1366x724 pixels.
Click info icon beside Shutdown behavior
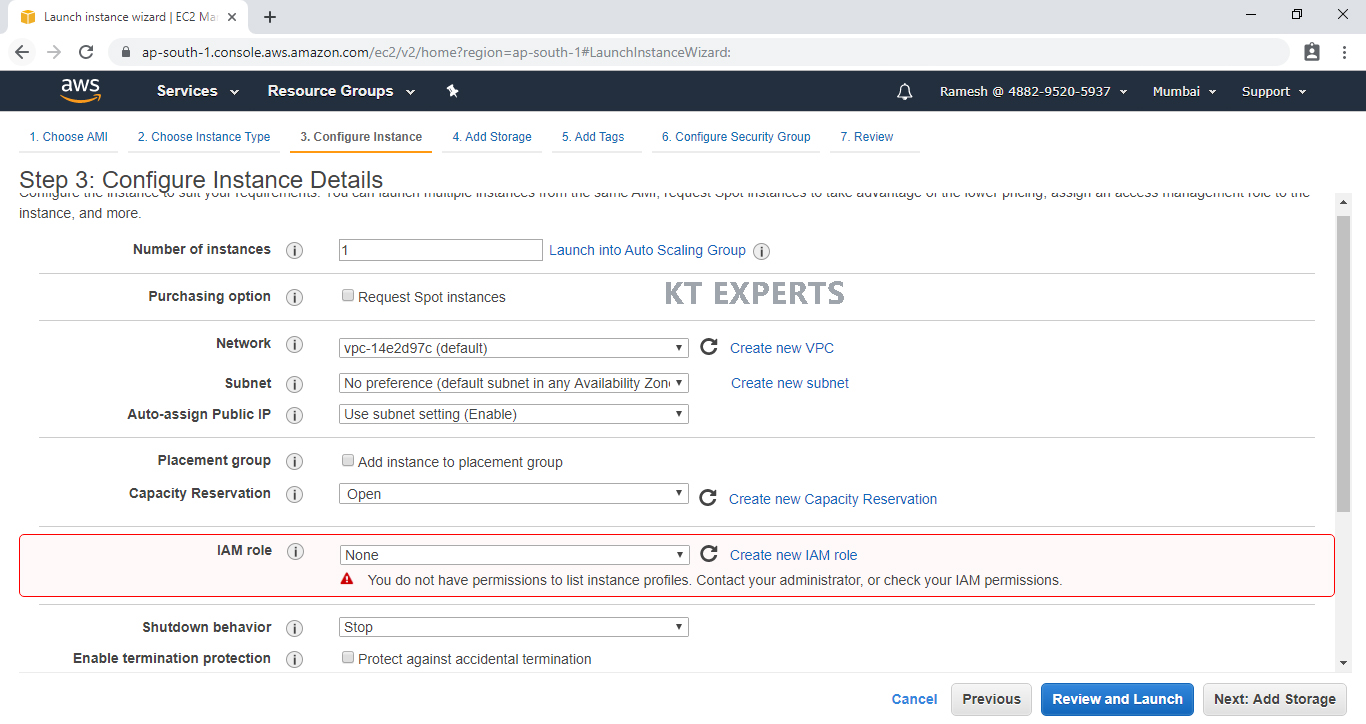click(294, 628)
